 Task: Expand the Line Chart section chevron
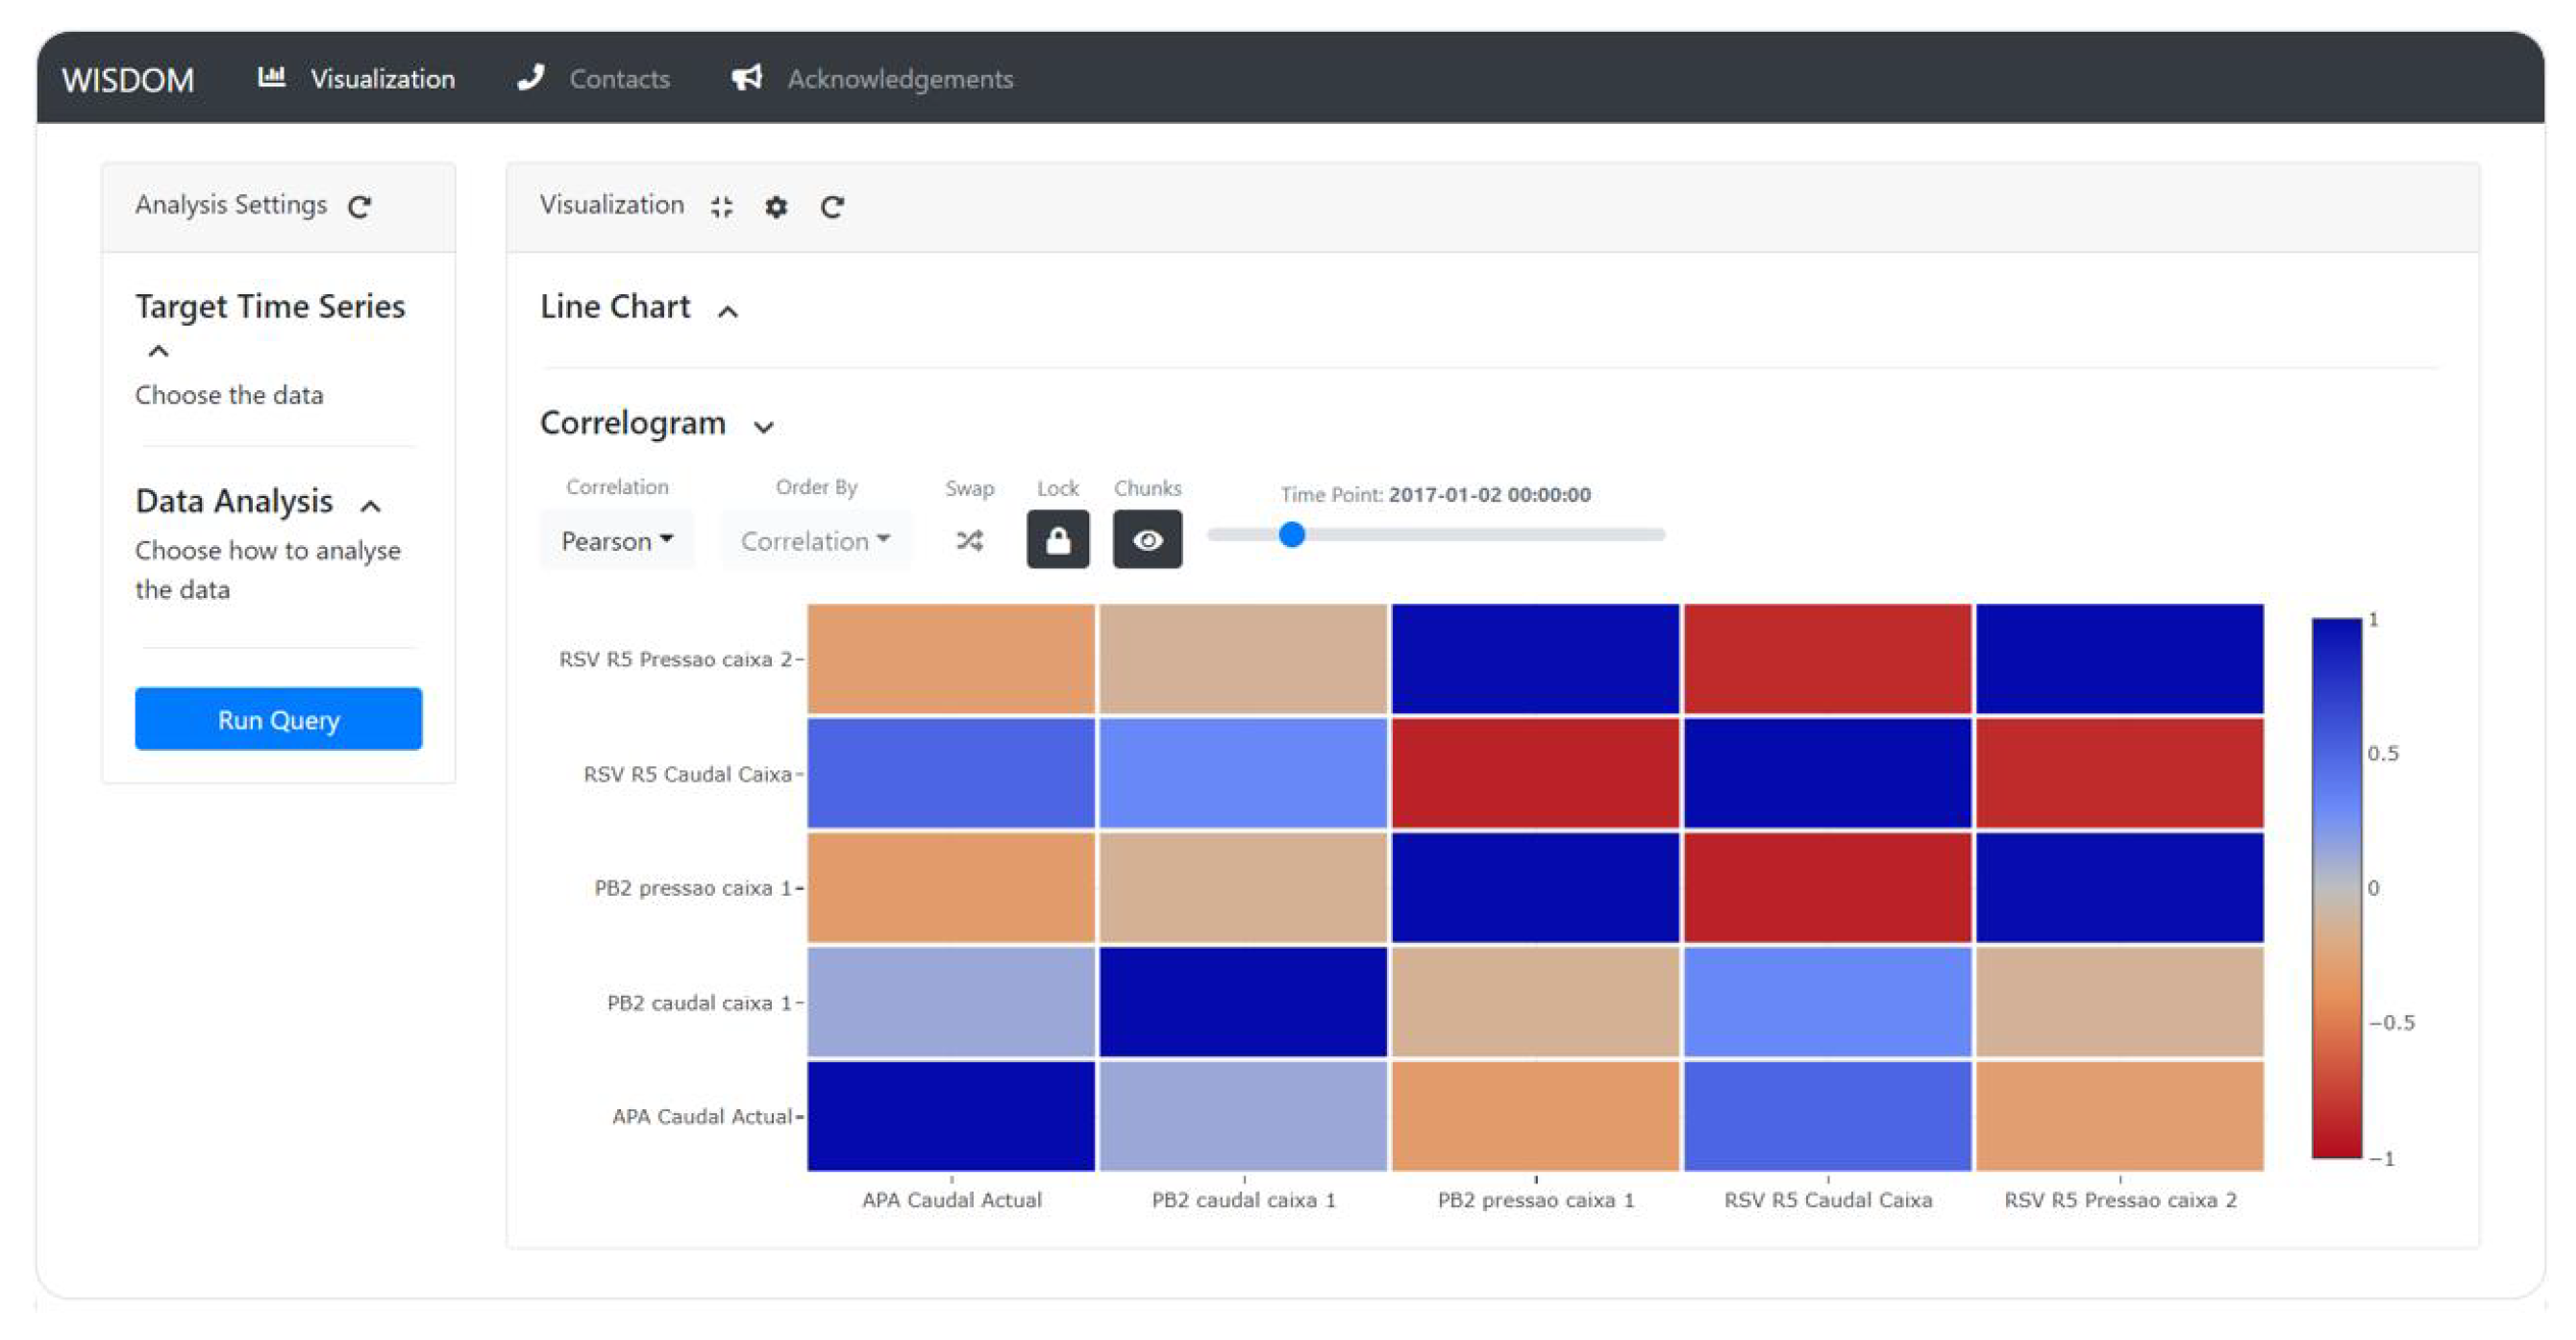click(x=728, y=311)
